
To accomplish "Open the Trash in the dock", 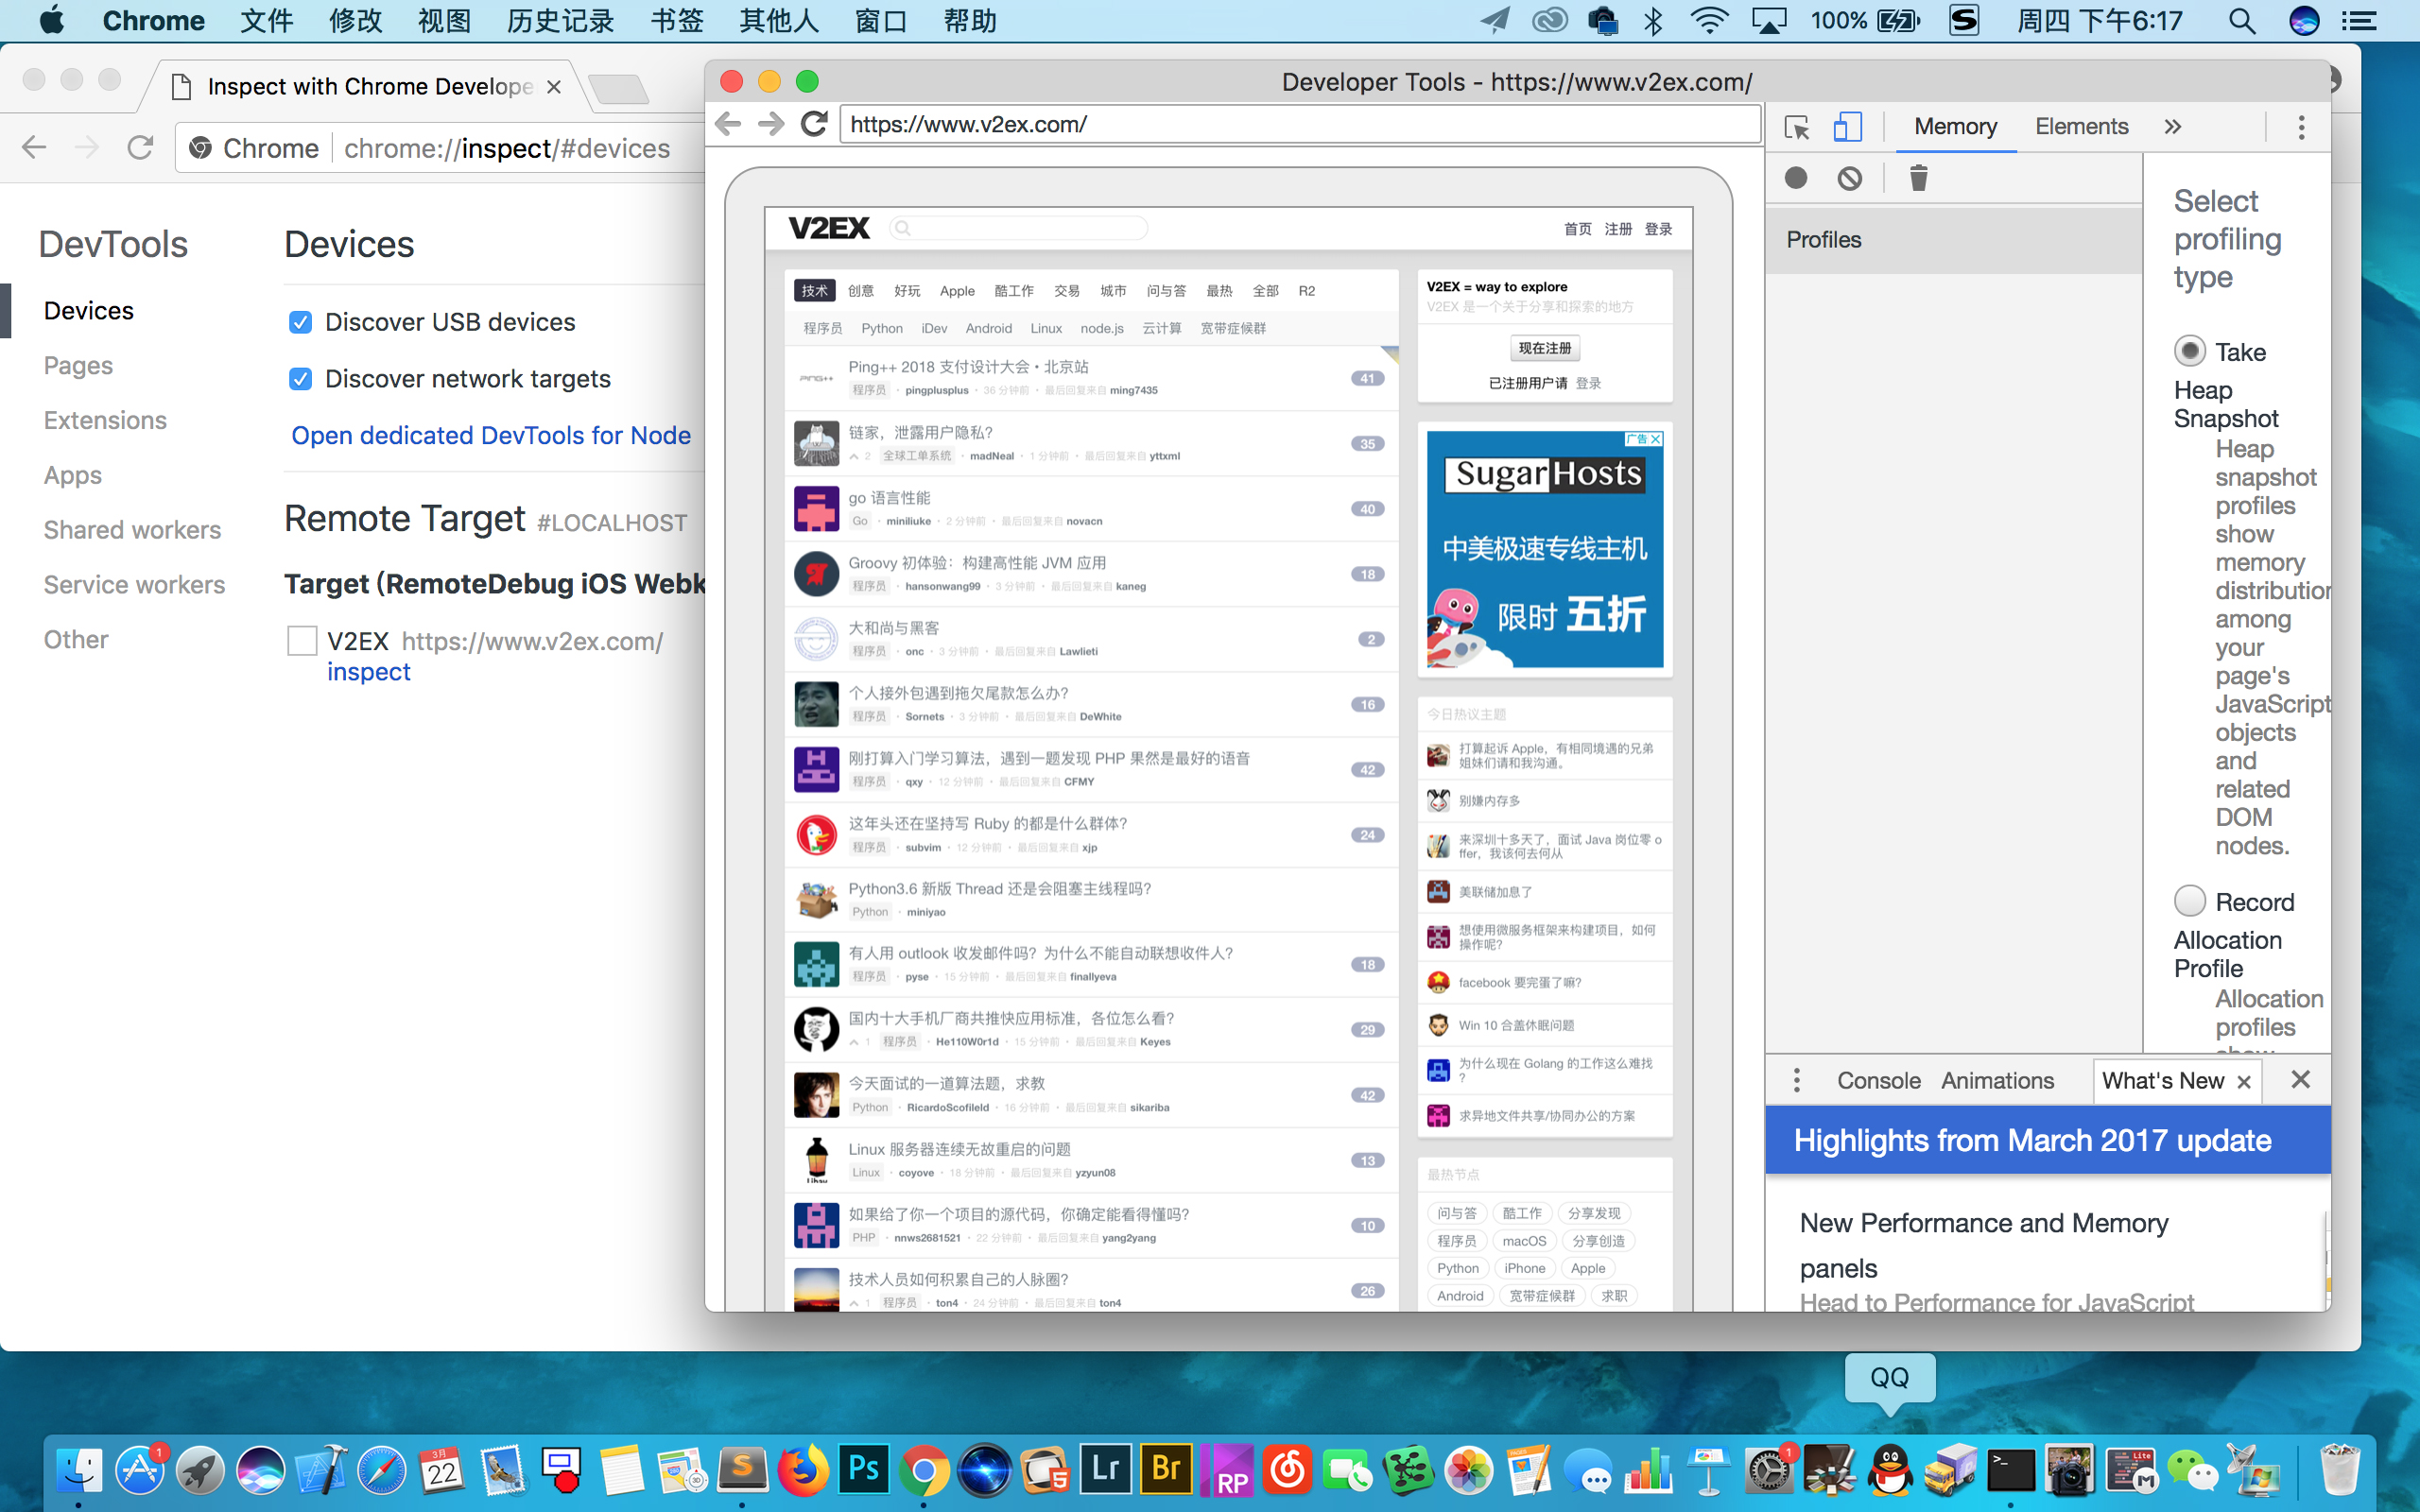I will (x=2339, y=1471).
